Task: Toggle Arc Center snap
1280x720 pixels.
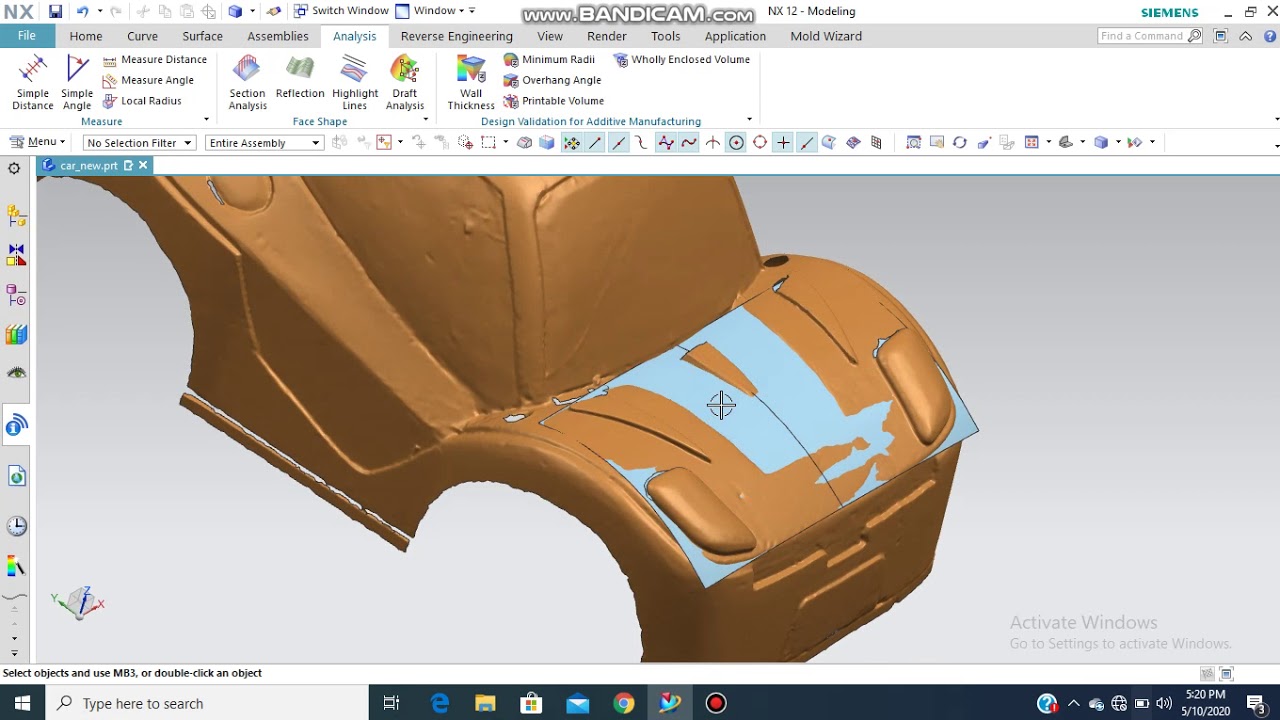Action: pos(736,142)
